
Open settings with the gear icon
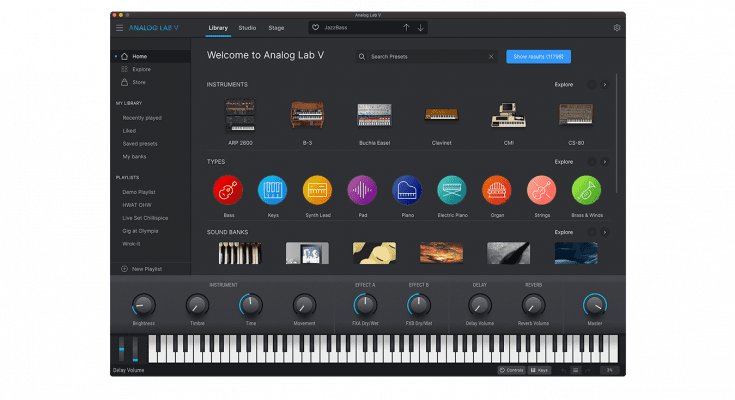pyautogui.click(x=617, y=28)
